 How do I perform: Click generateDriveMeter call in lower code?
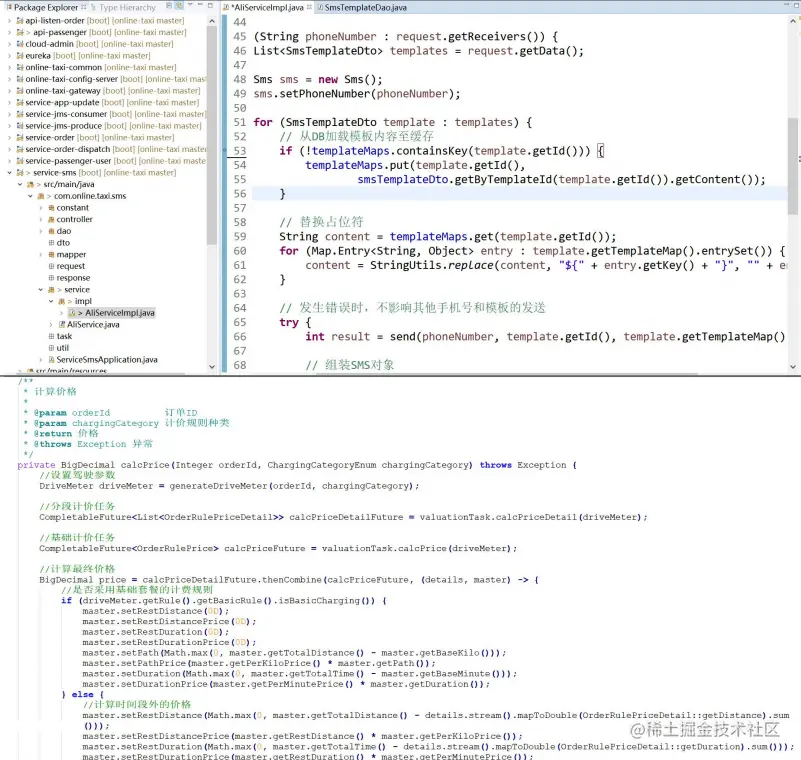[x=219, y=486]
